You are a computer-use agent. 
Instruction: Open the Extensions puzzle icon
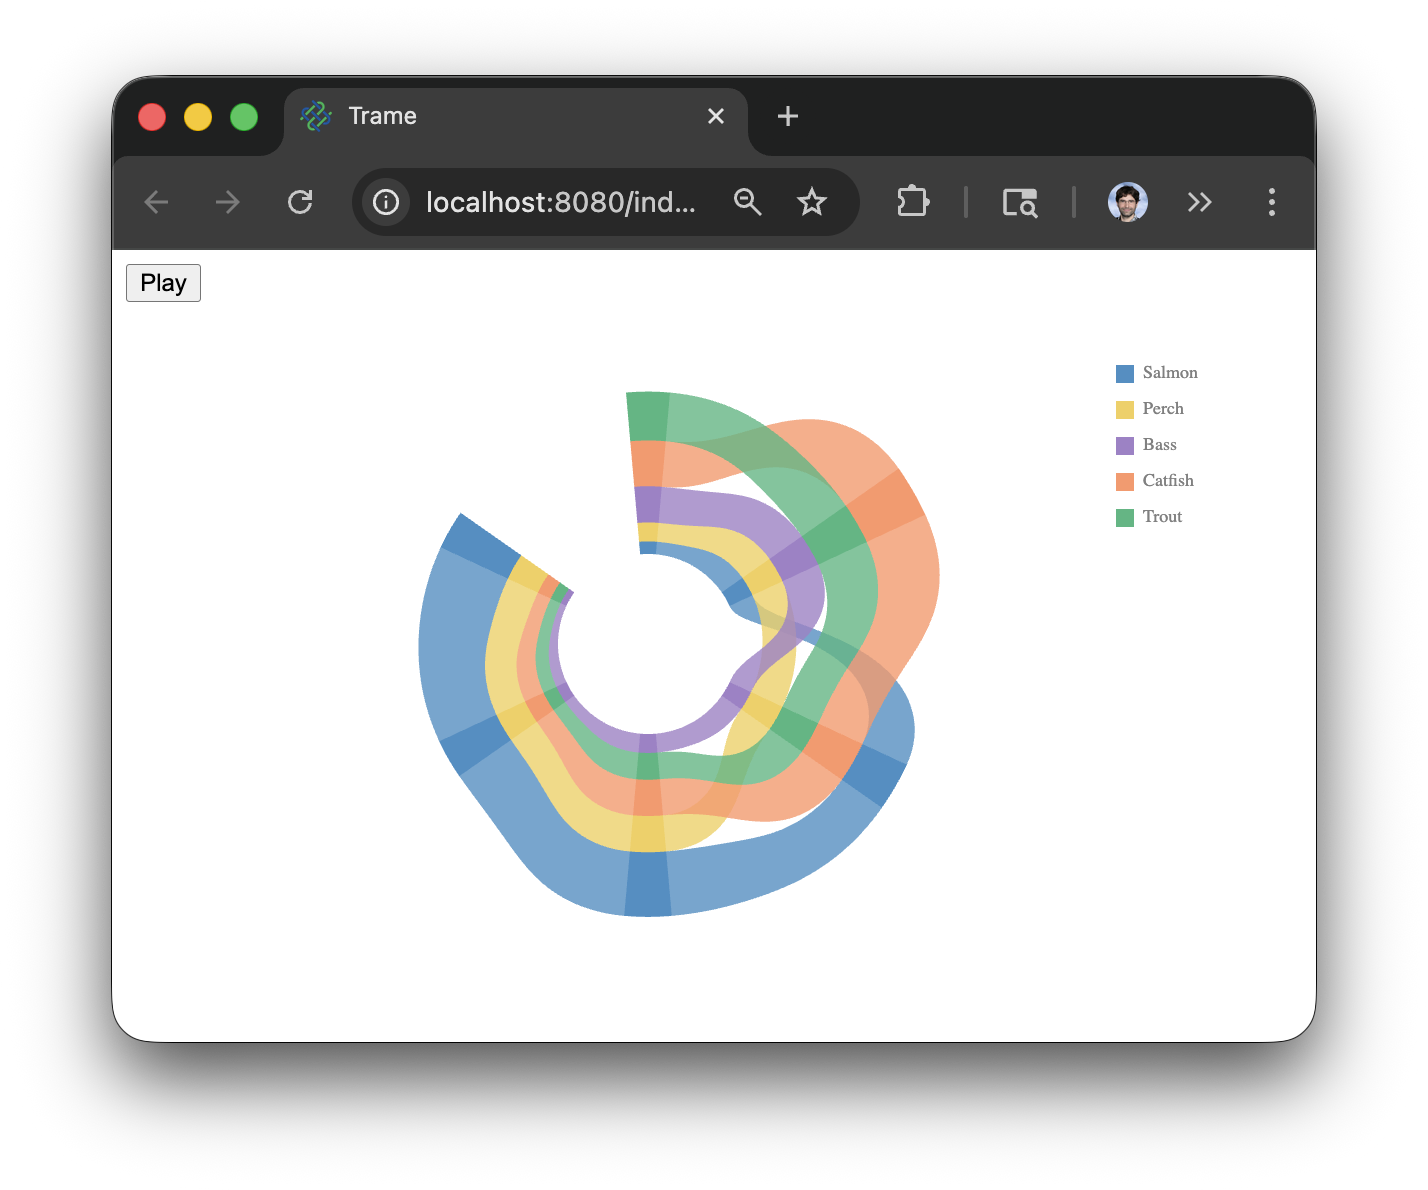[913, 202]
